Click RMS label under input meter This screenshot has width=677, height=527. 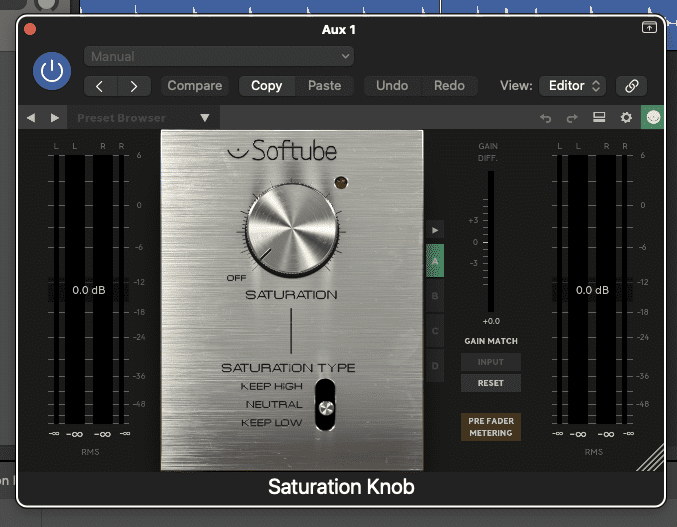(90, 452)
